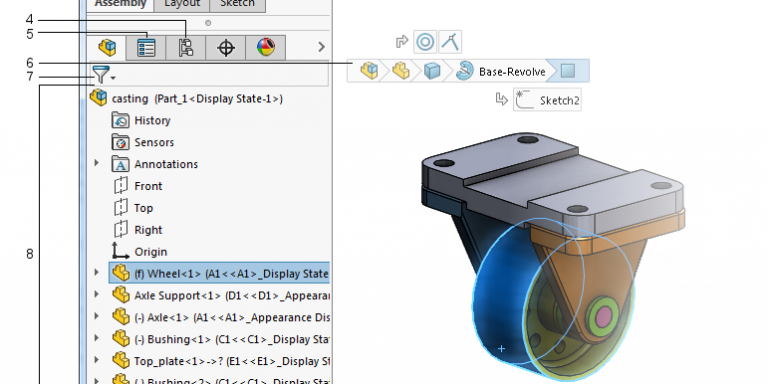The height and width of the screenshot is (384, 768).
Task: Click the solid body icon in breadcrumbs
Action: tap(432, 71)
